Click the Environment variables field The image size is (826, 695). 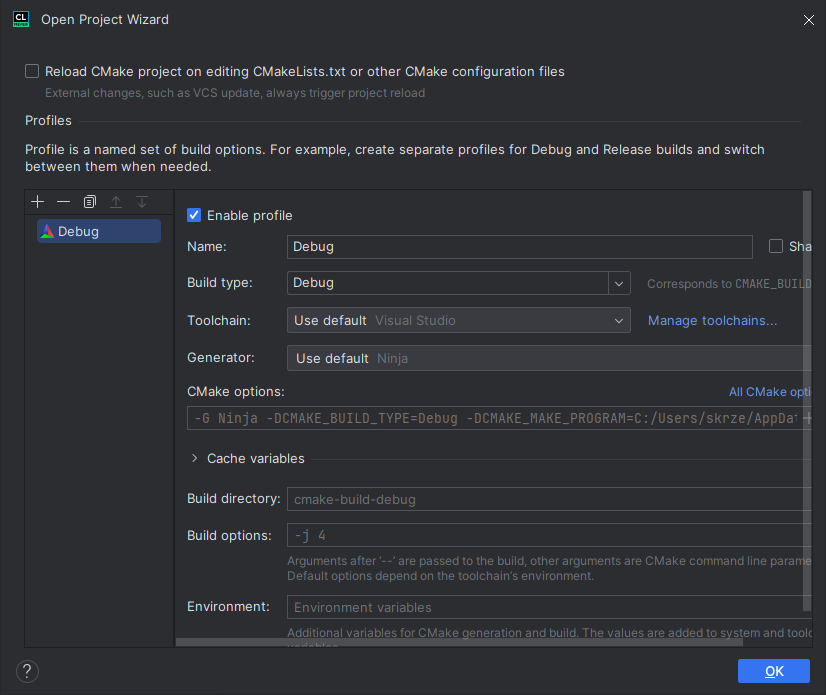[x=549, y=607]
